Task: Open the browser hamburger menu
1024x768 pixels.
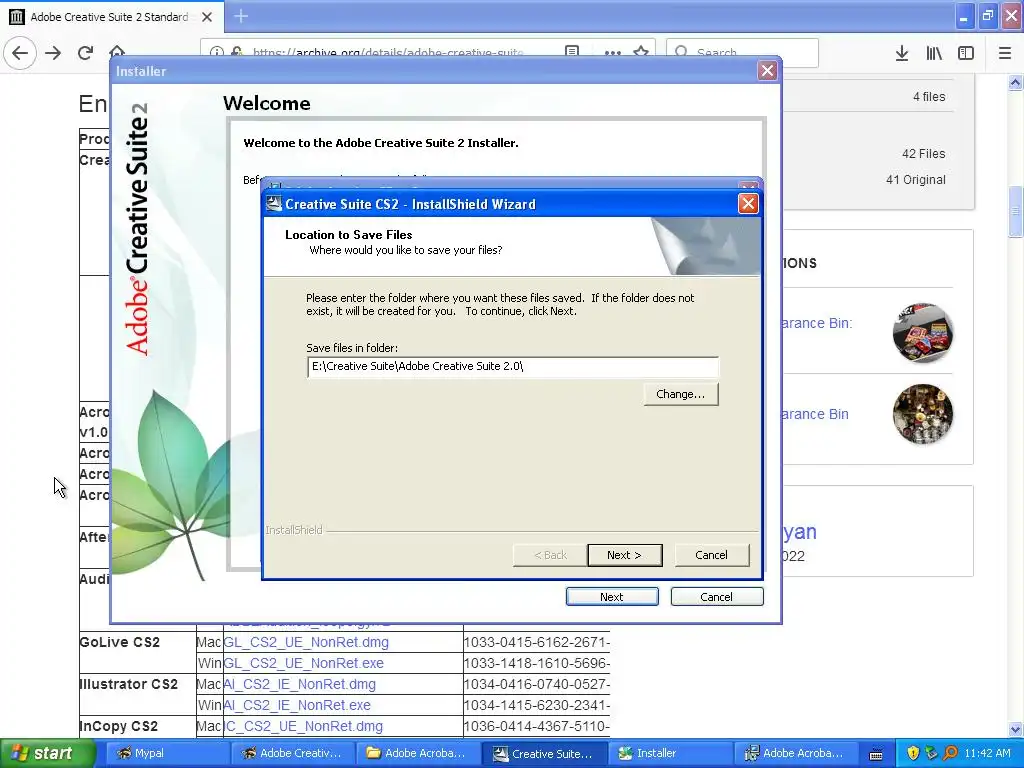Action: 1004,53
